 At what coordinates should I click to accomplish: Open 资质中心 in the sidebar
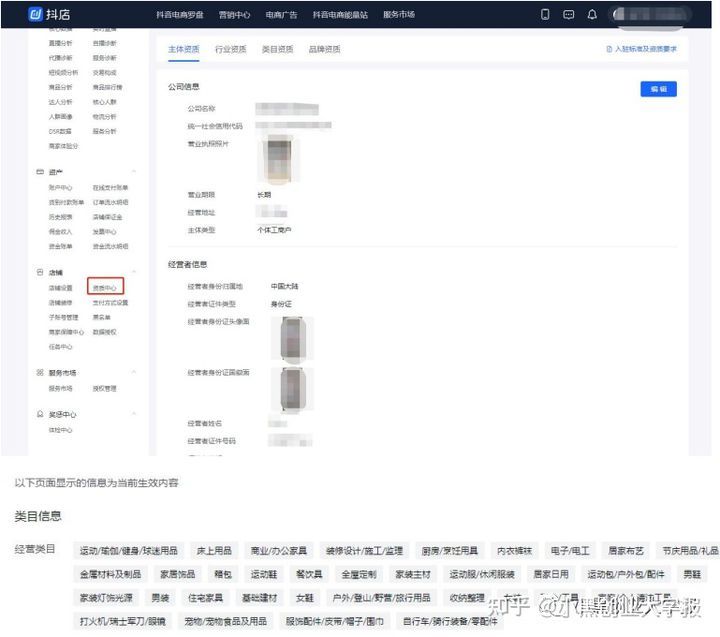[105, 287]
